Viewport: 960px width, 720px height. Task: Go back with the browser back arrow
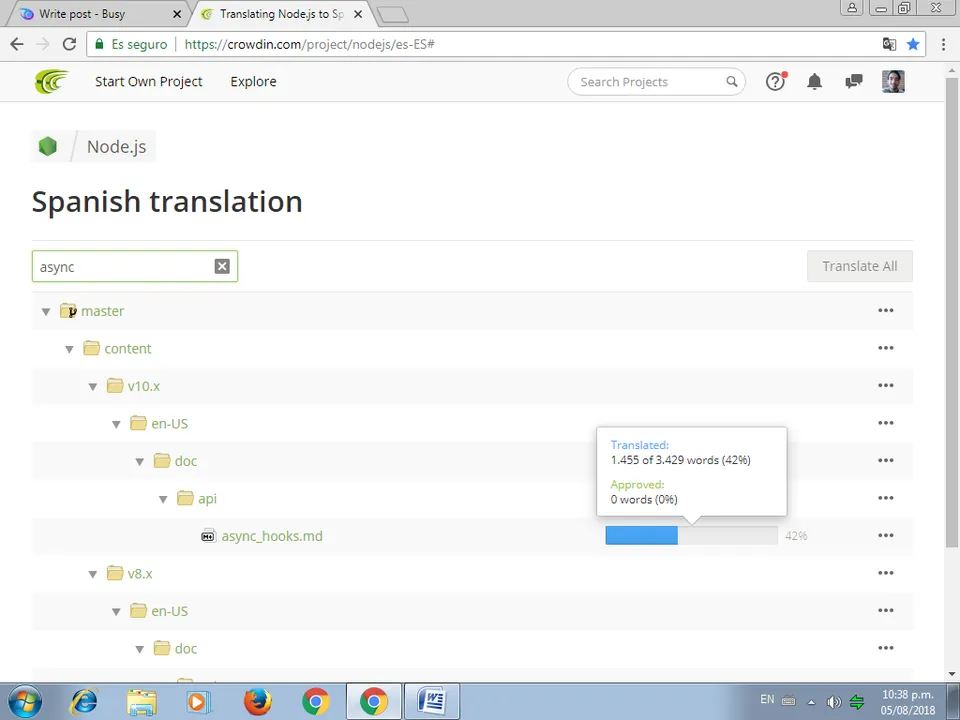[x=17, y=44]
